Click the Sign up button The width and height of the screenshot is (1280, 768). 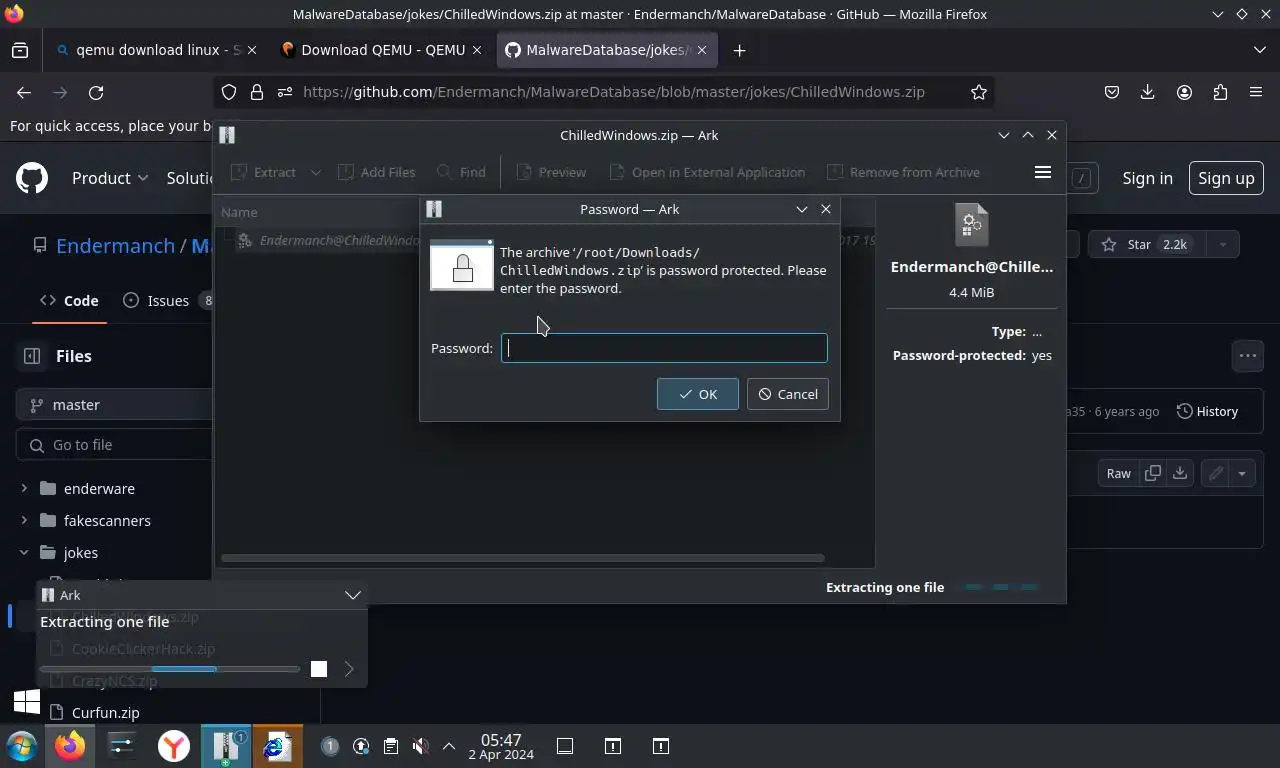pyautogui.click(x=1225, y=178)
